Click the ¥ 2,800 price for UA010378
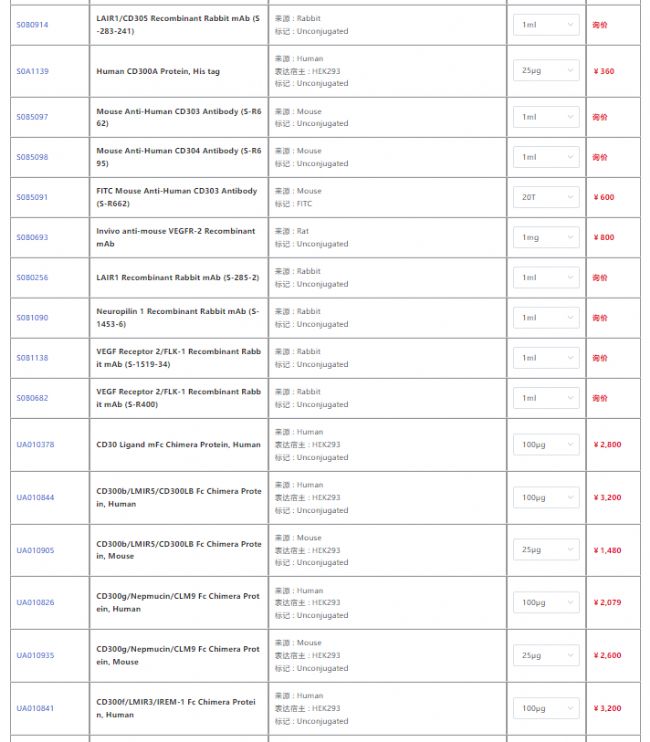 607,444
